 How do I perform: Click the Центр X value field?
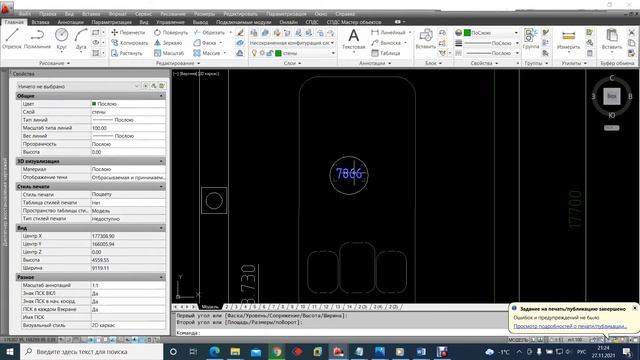[x=128, y=236]
